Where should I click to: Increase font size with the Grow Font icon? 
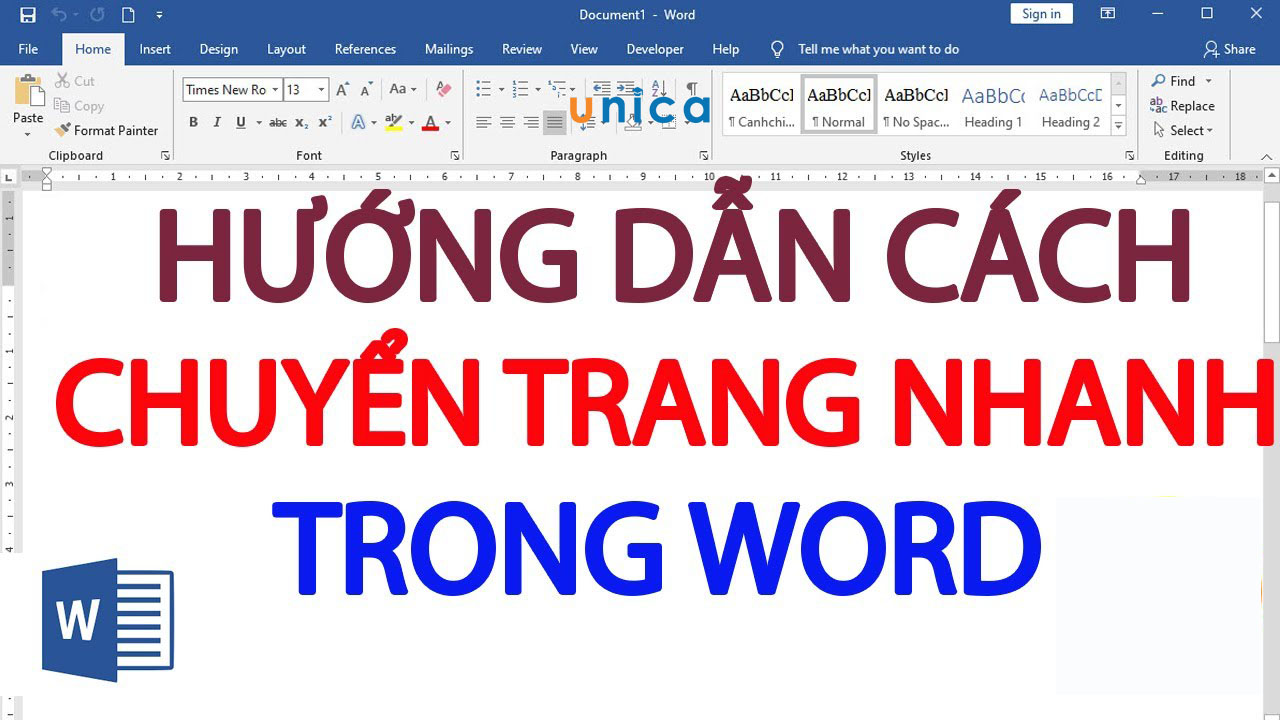point(342,89)
